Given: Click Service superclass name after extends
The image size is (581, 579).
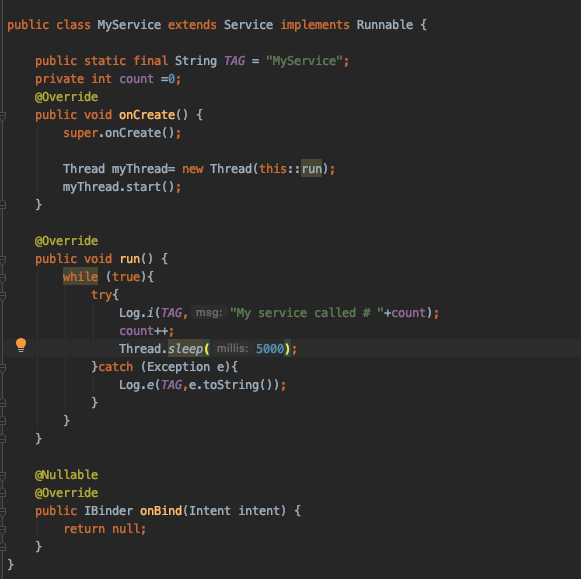Looking at the screenshot, I should click(248, 25).
